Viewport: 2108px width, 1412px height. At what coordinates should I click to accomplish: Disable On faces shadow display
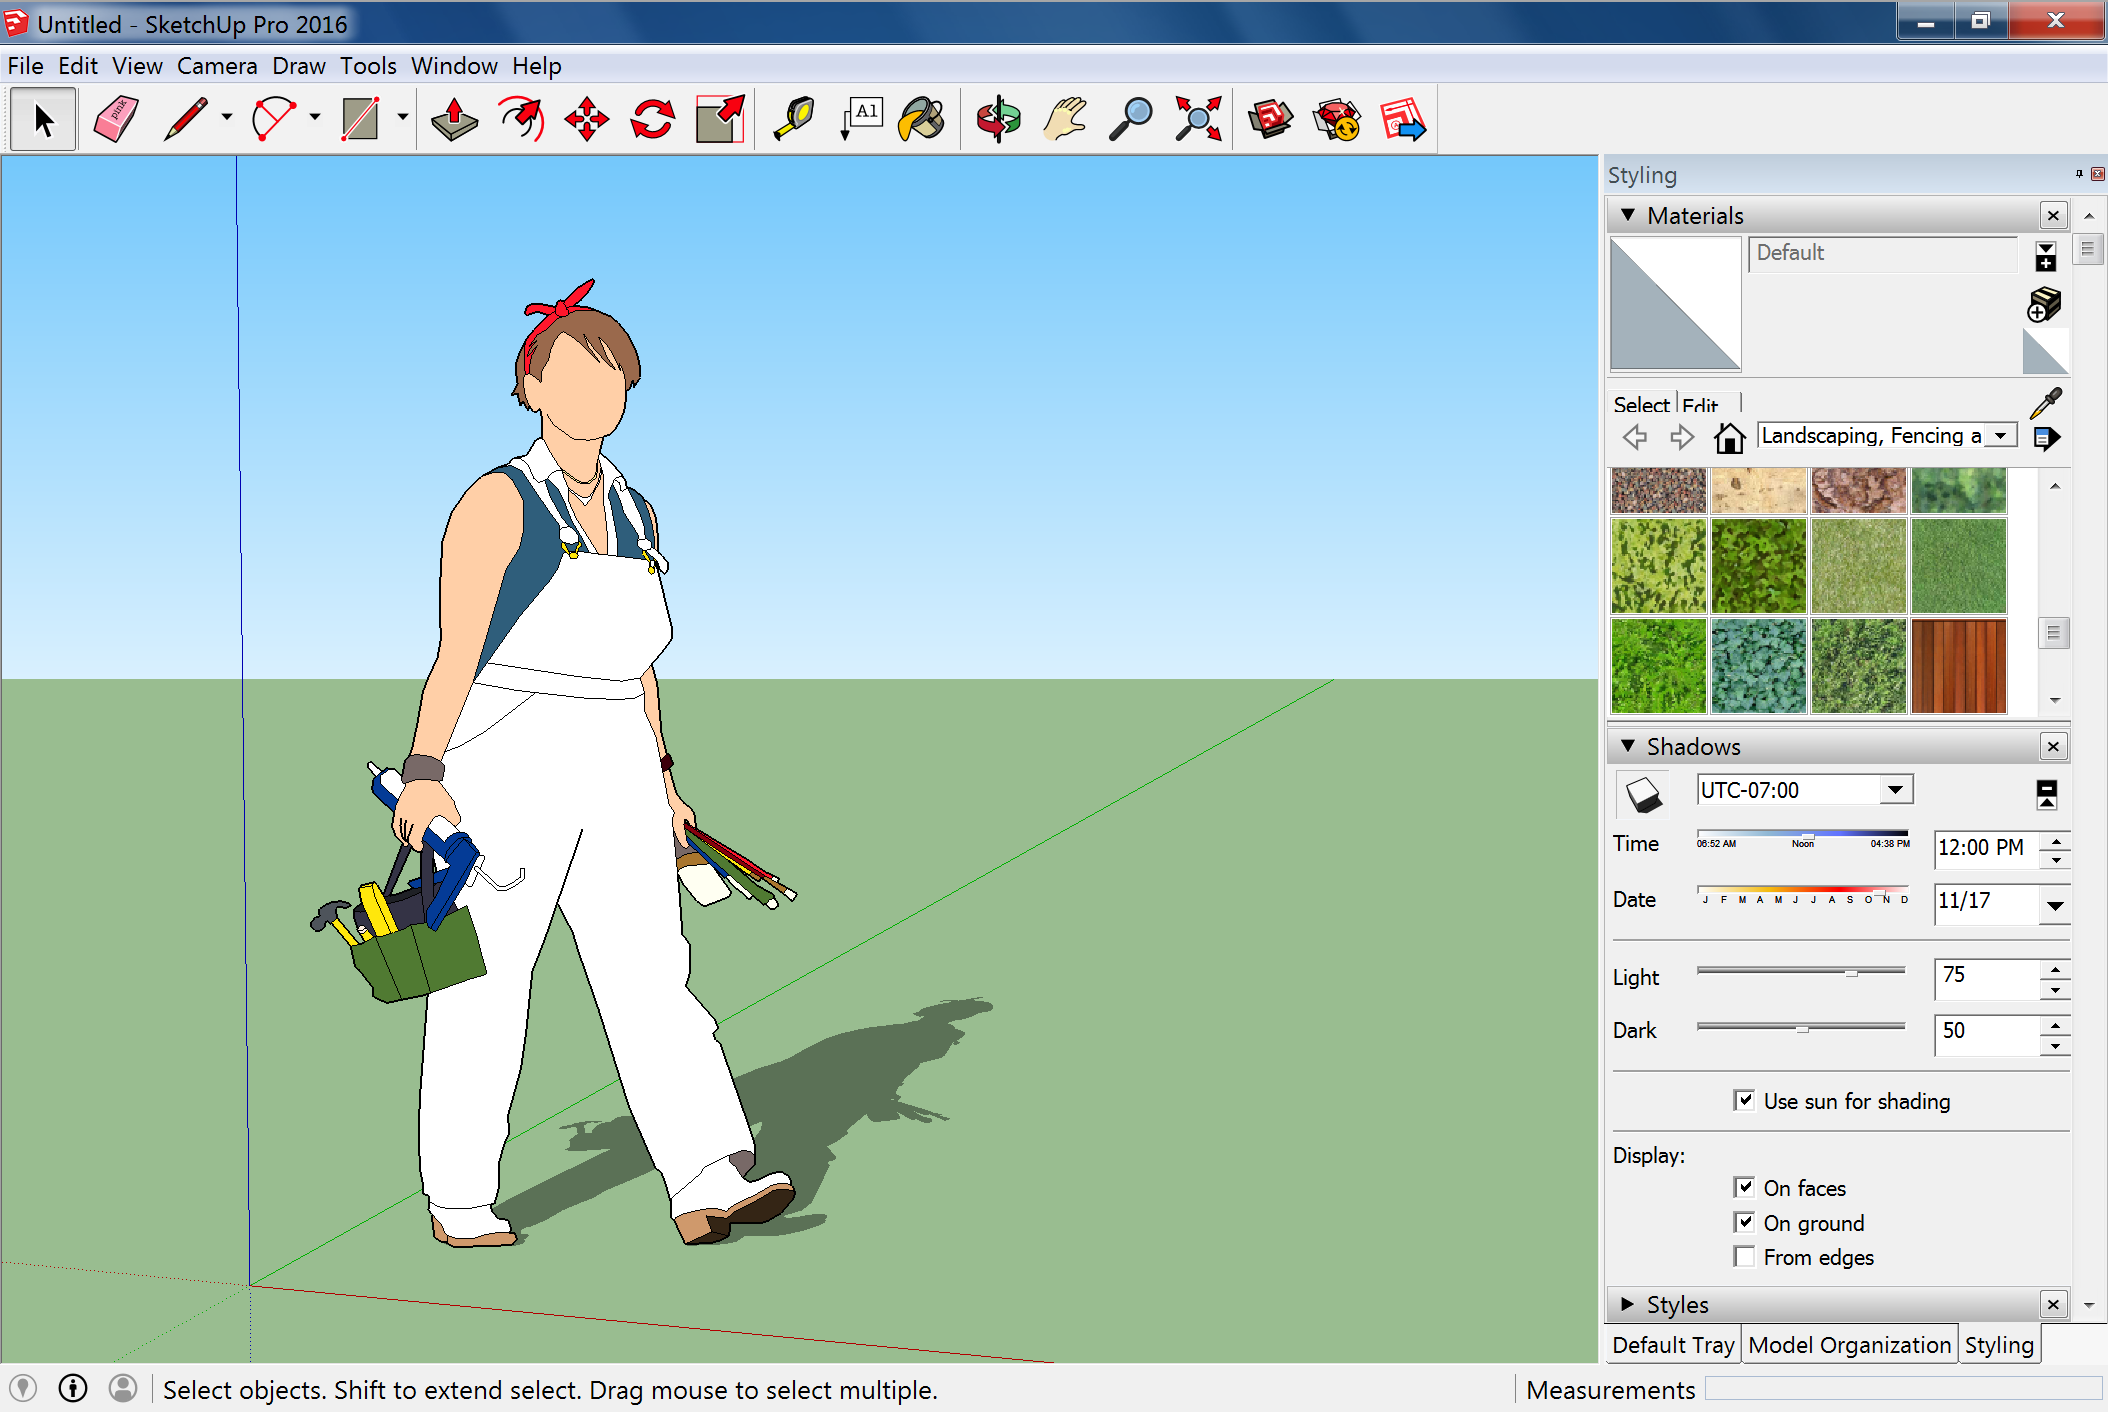coord(1744,1187)
